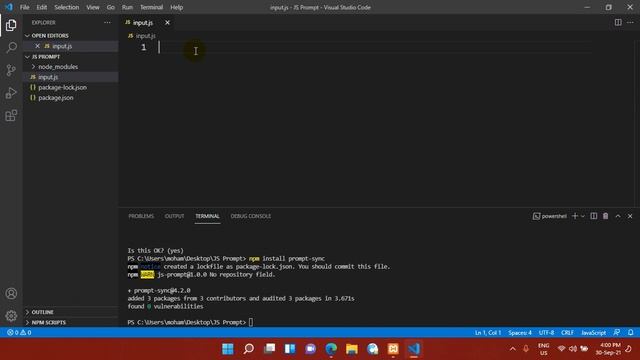Open the volume icon in system tray

pyautogui.click(x=573, y=349)
